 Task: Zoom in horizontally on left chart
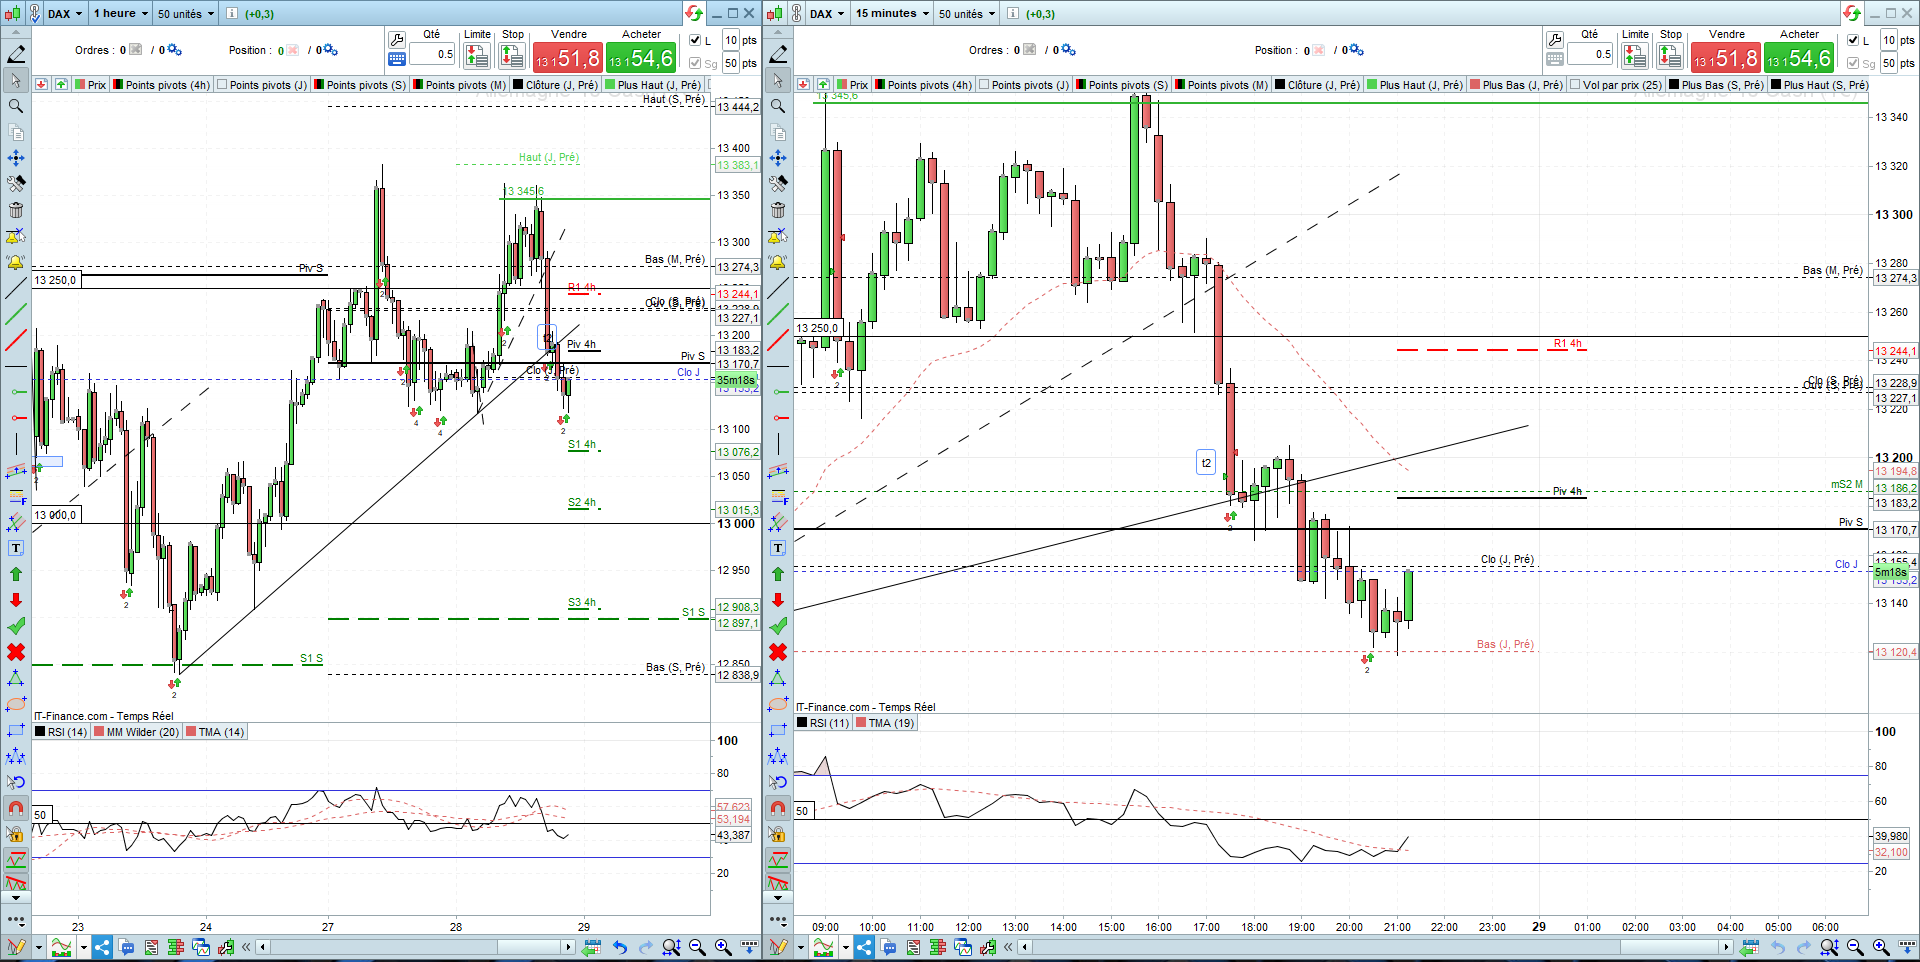[x=723, y=947]
